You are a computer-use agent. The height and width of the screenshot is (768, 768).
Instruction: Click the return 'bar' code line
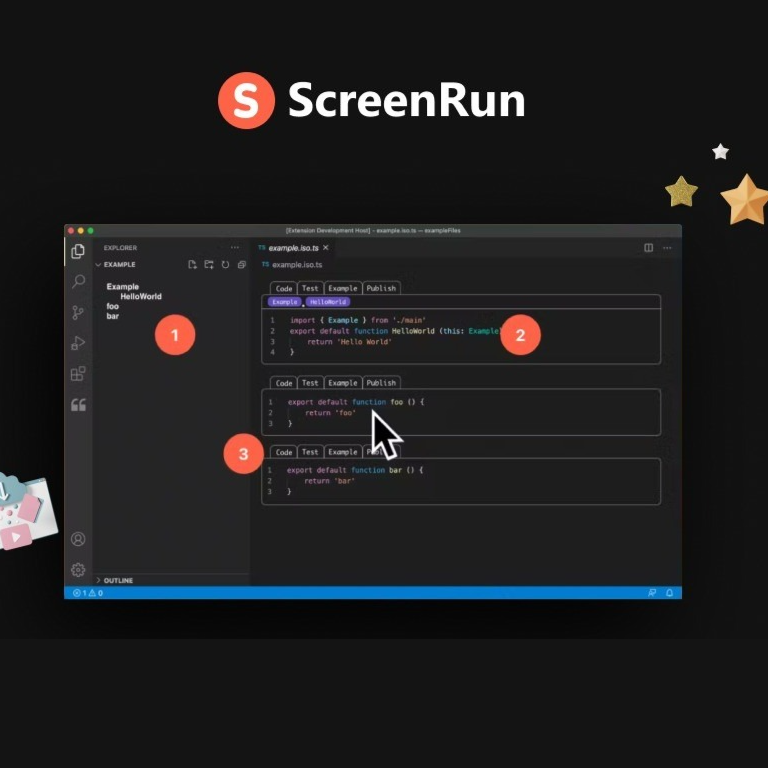[330, 481]
